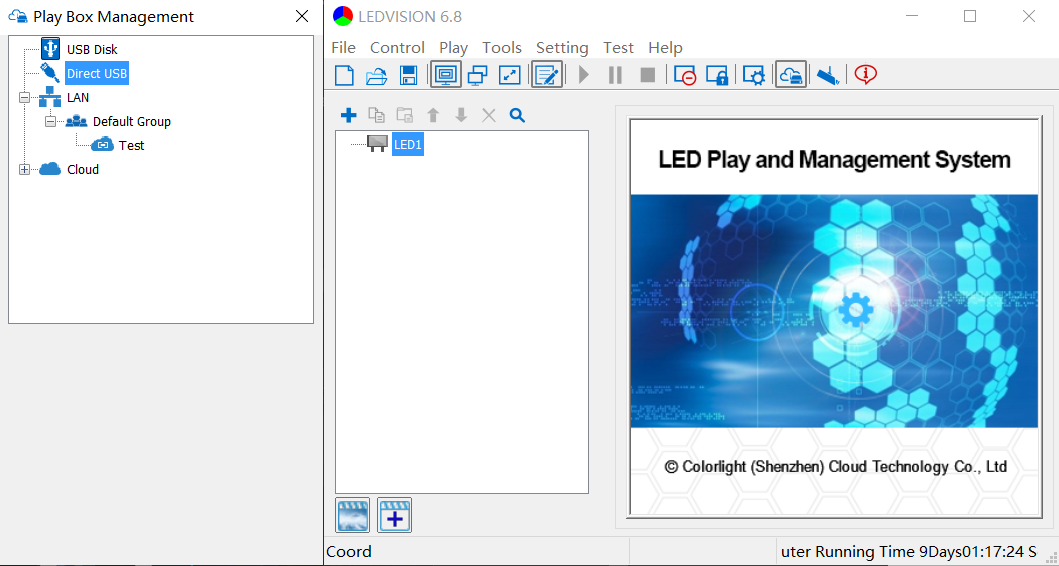The height and width of the screenshot is (566, 1059).
Task: Click the blue angled device toolbar icon
Action: point(828,75)
